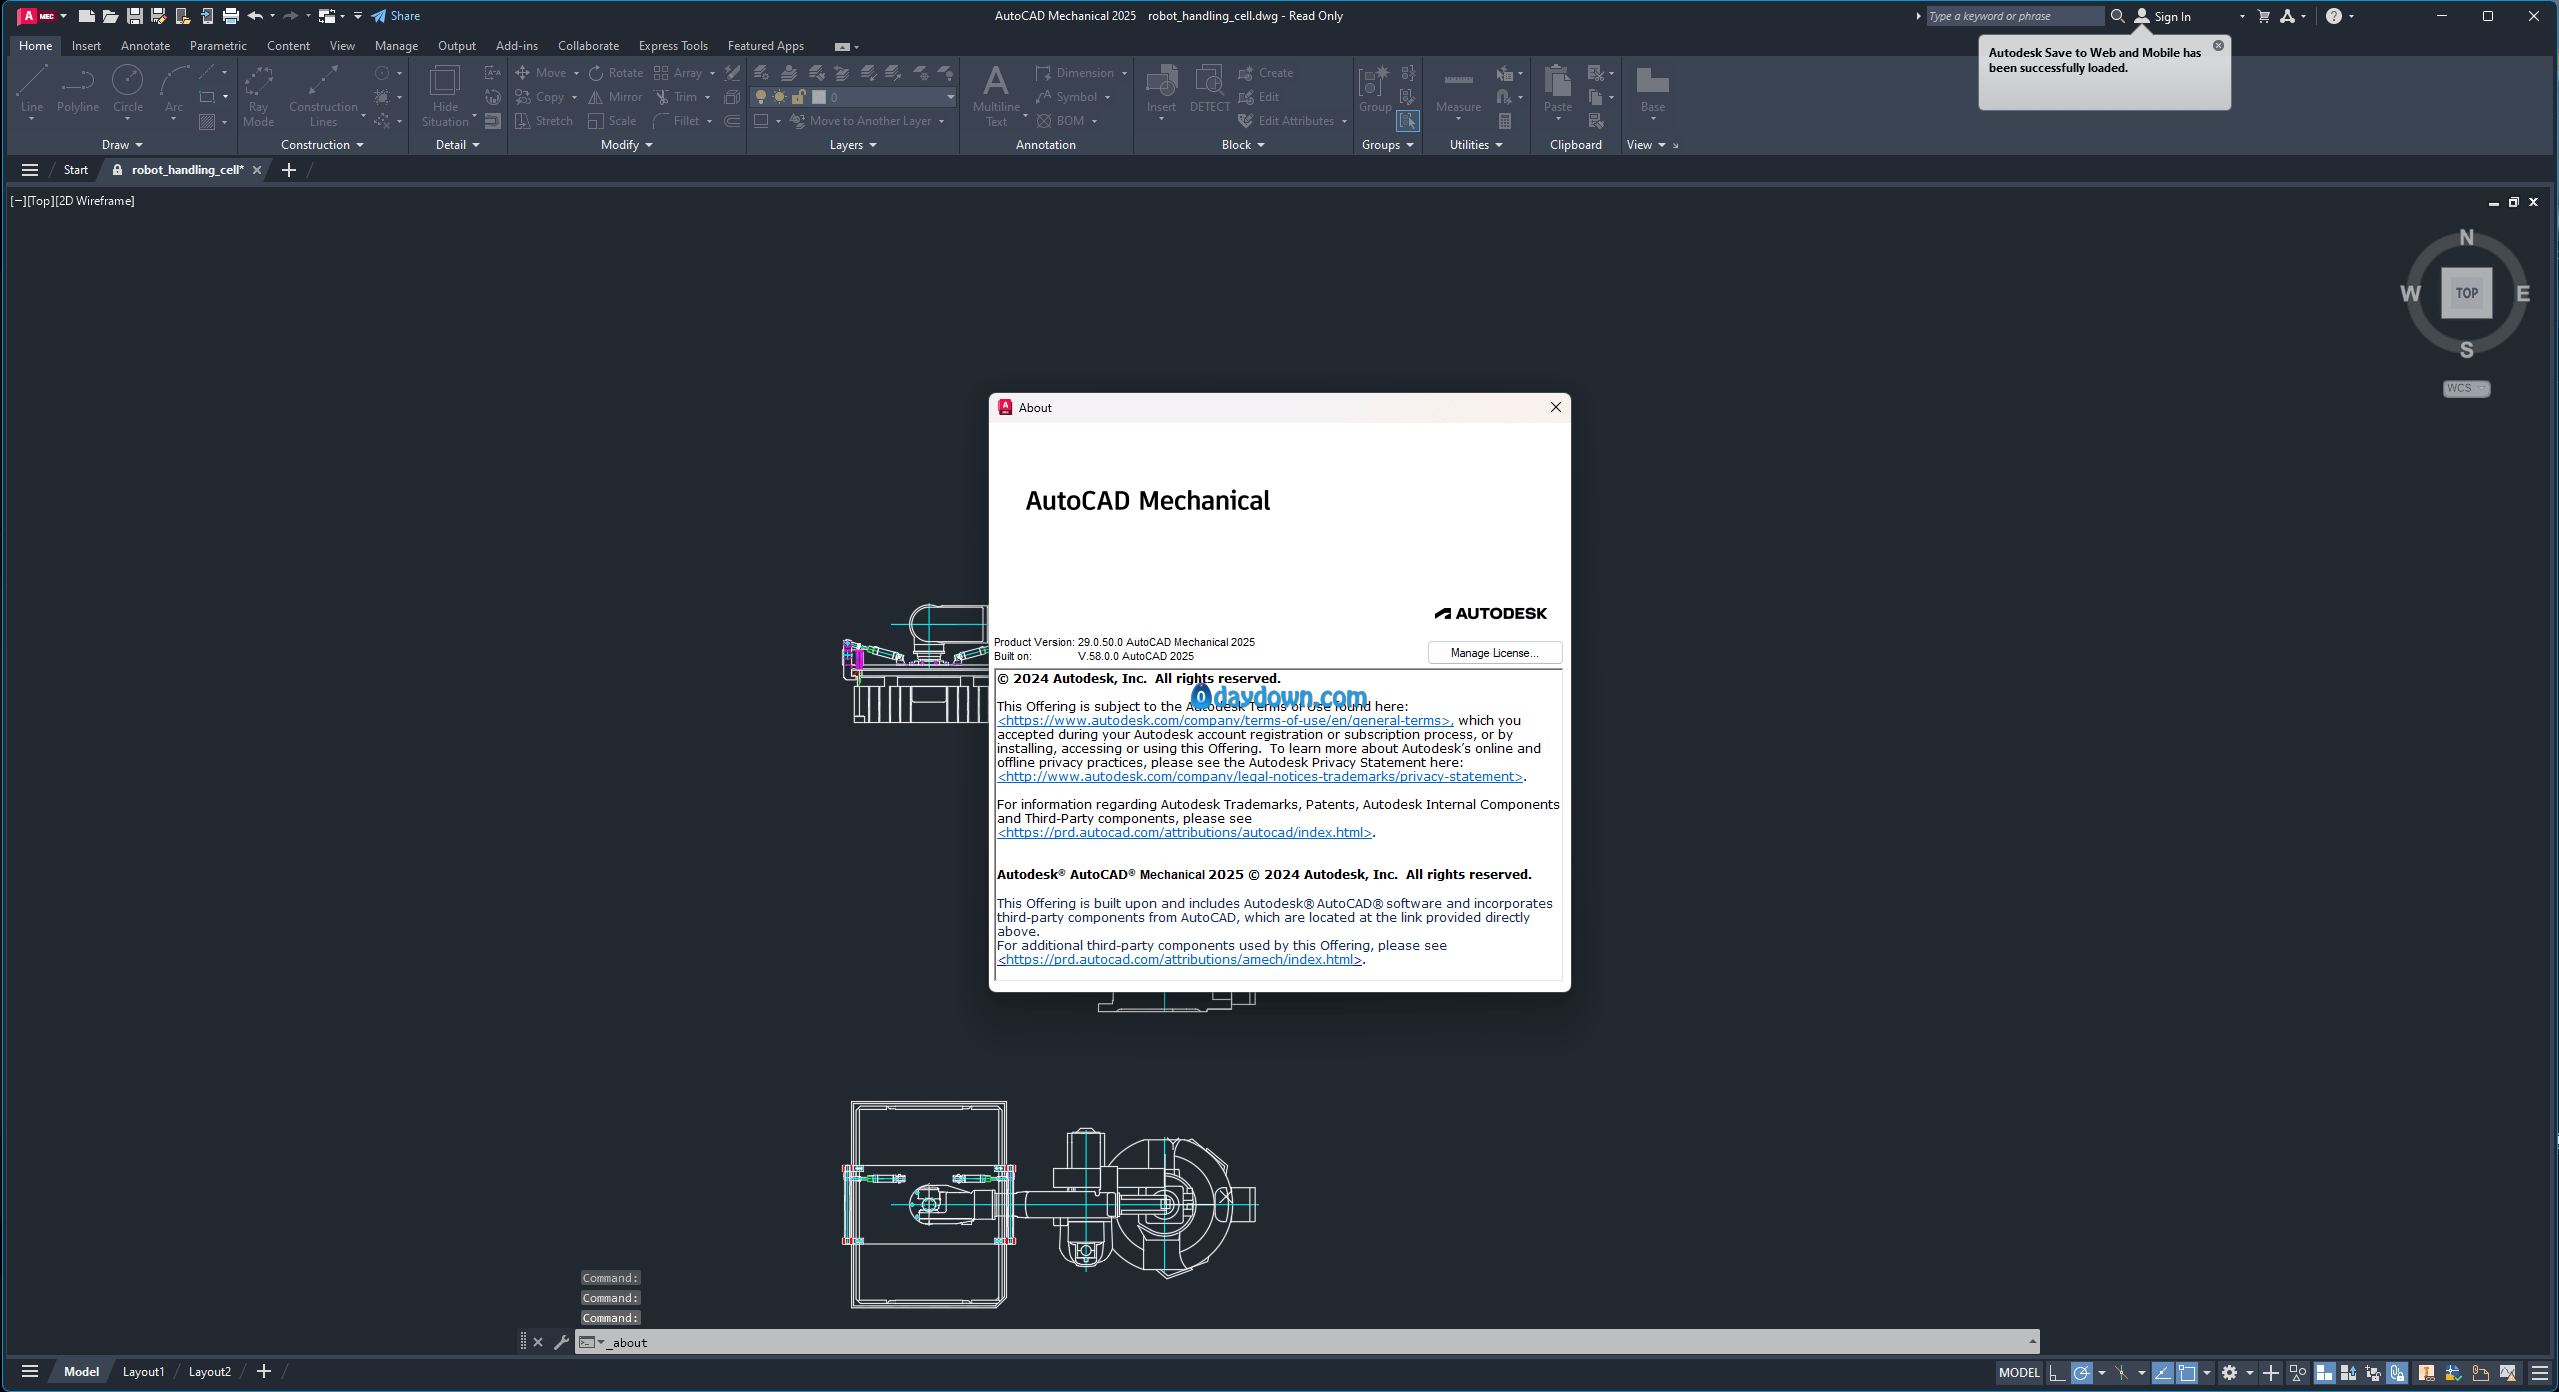This screenshot has height=1392, width=2559.
Task: Open the layer selection combo box
Action: [854, 97]
